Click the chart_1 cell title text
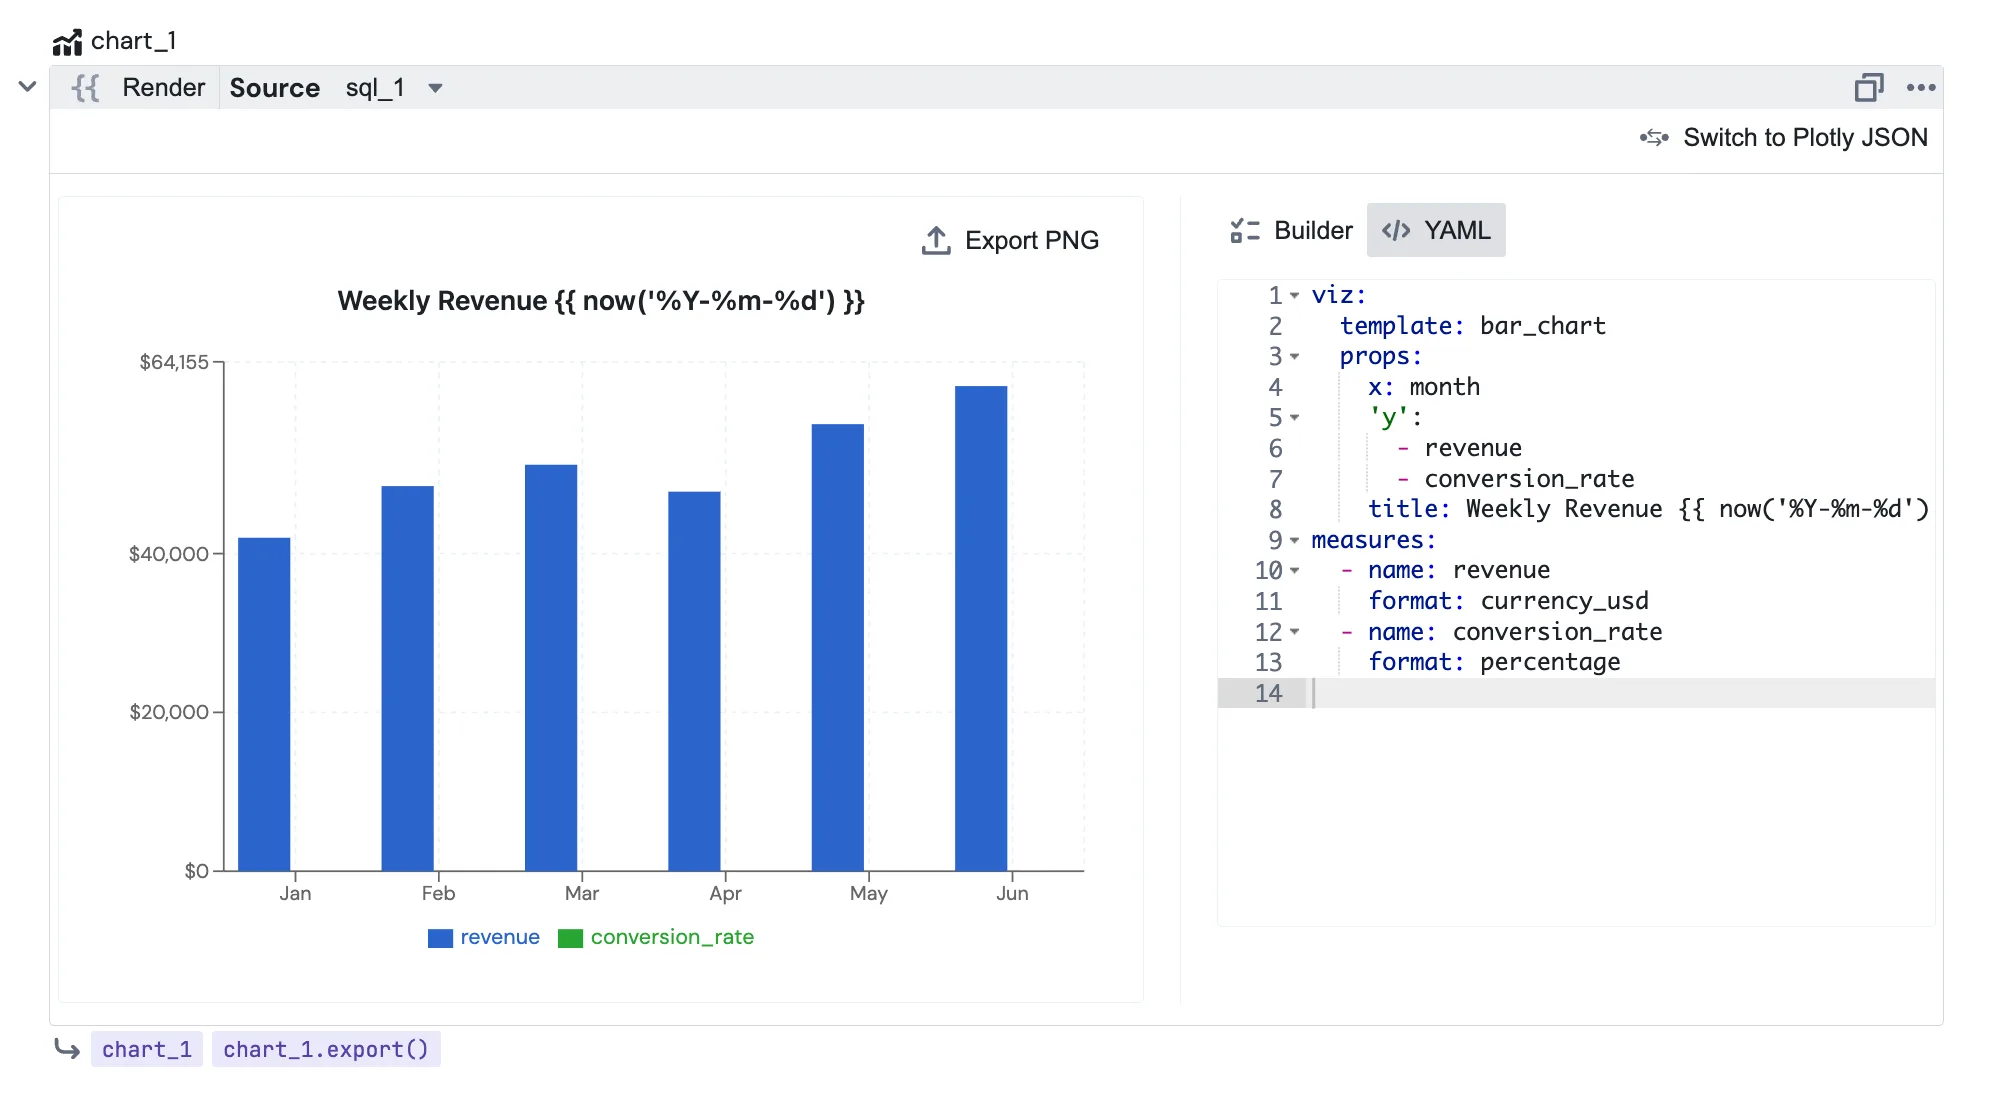2010x1112 pixels. [x=134, y=41]
